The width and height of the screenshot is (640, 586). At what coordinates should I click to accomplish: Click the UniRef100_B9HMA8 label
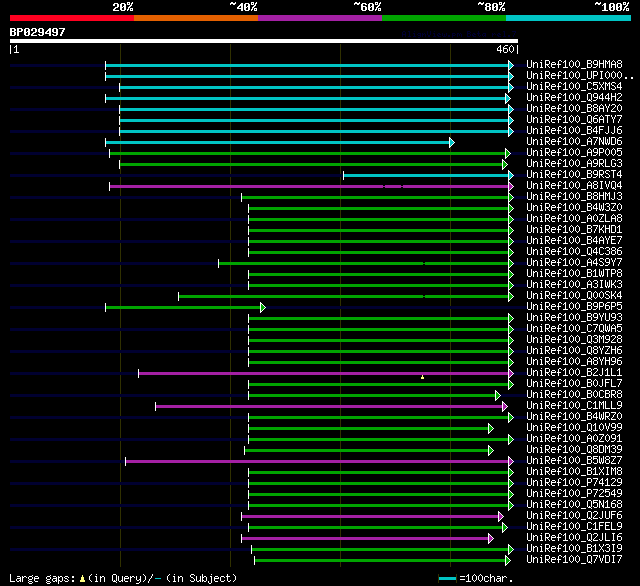pos(574,64)
